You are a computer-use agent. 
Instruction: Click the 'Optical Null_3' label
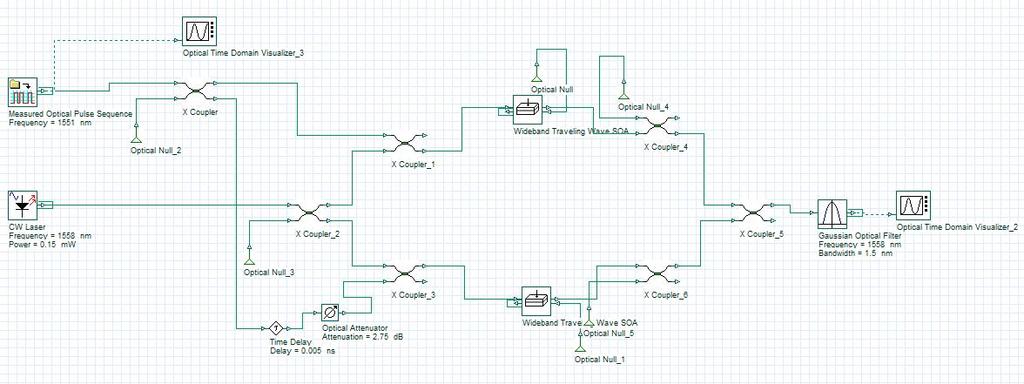click(269, 272)
